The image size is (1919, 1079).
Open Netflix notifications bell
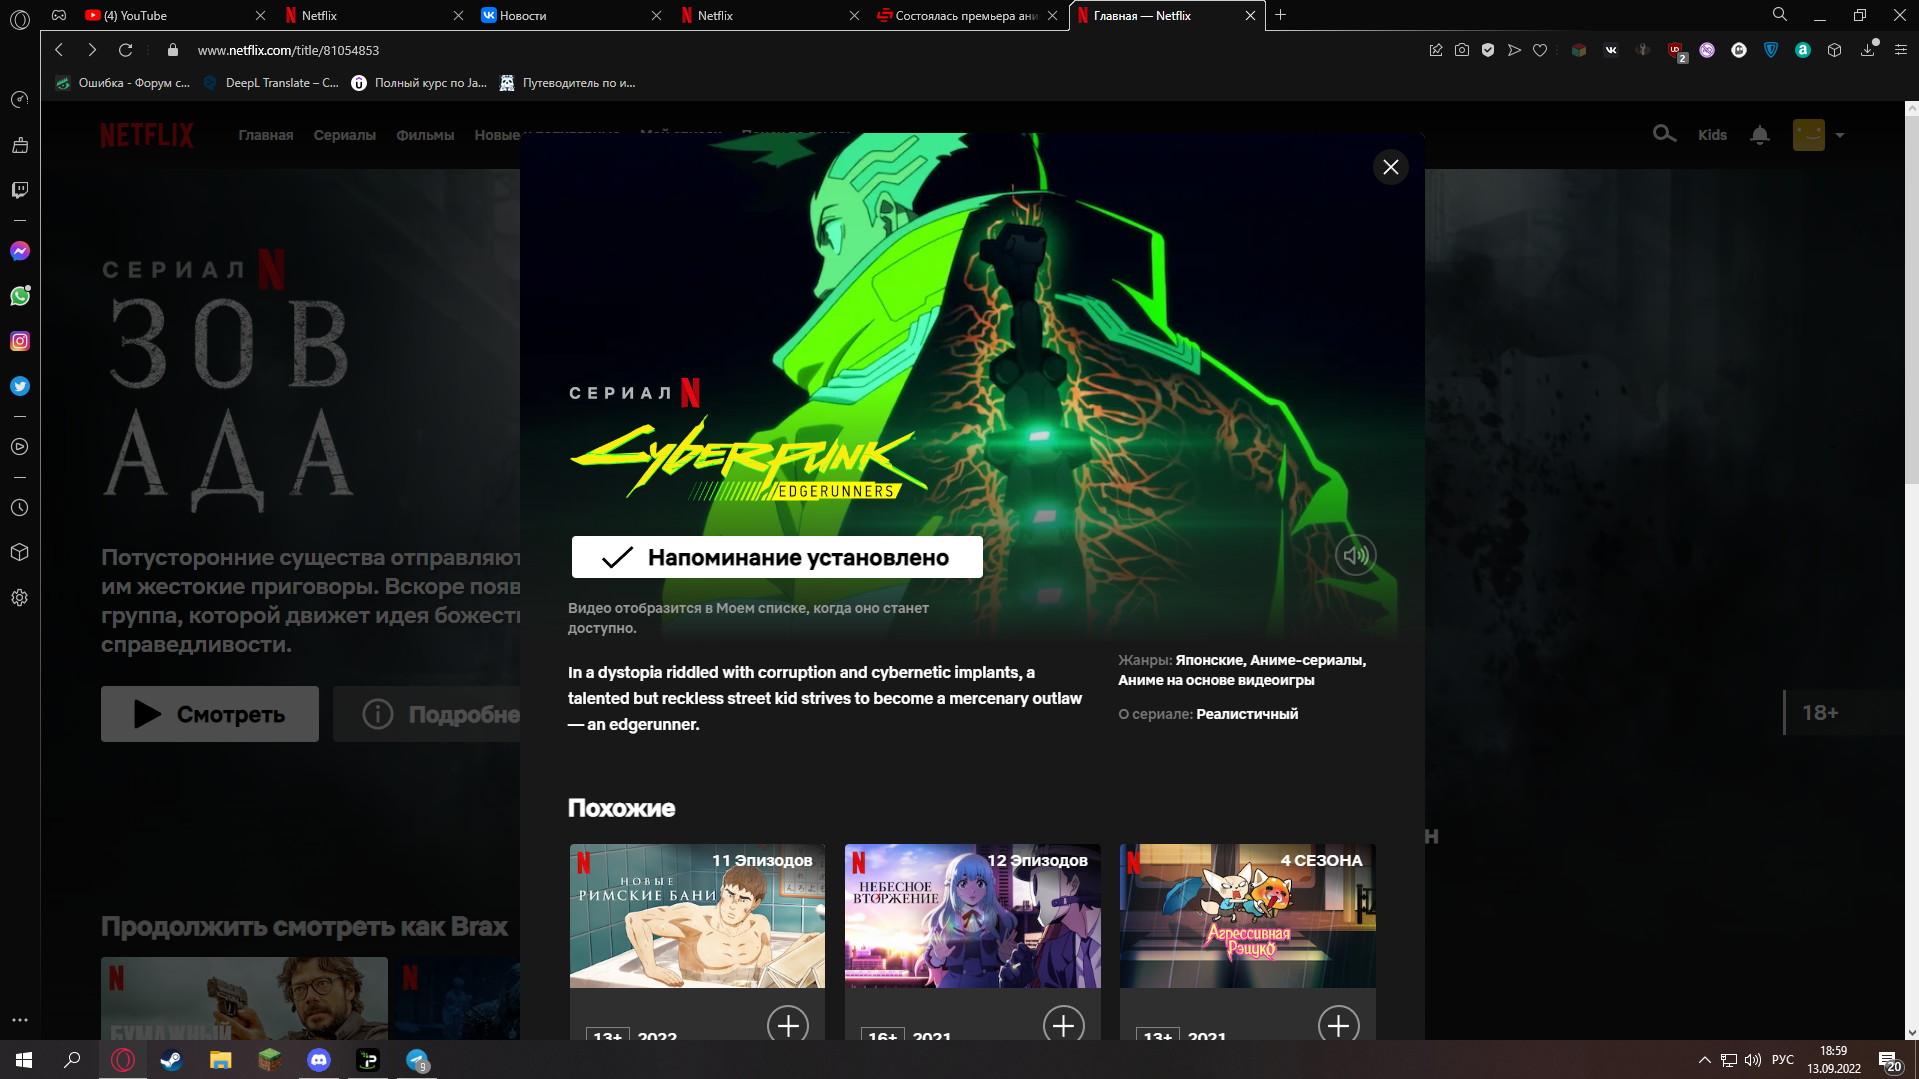[x=1760, y=134]
